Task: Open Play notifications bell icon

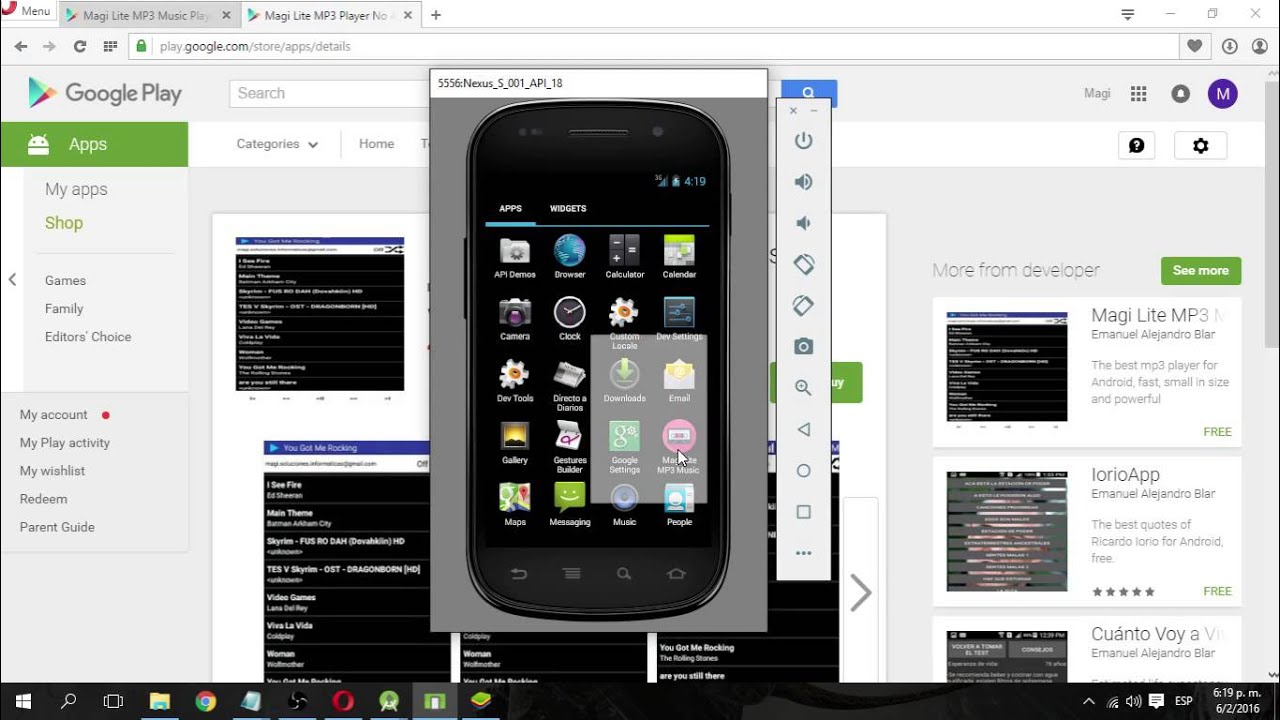Action: pyautogui.click(x=1181, y=93)
